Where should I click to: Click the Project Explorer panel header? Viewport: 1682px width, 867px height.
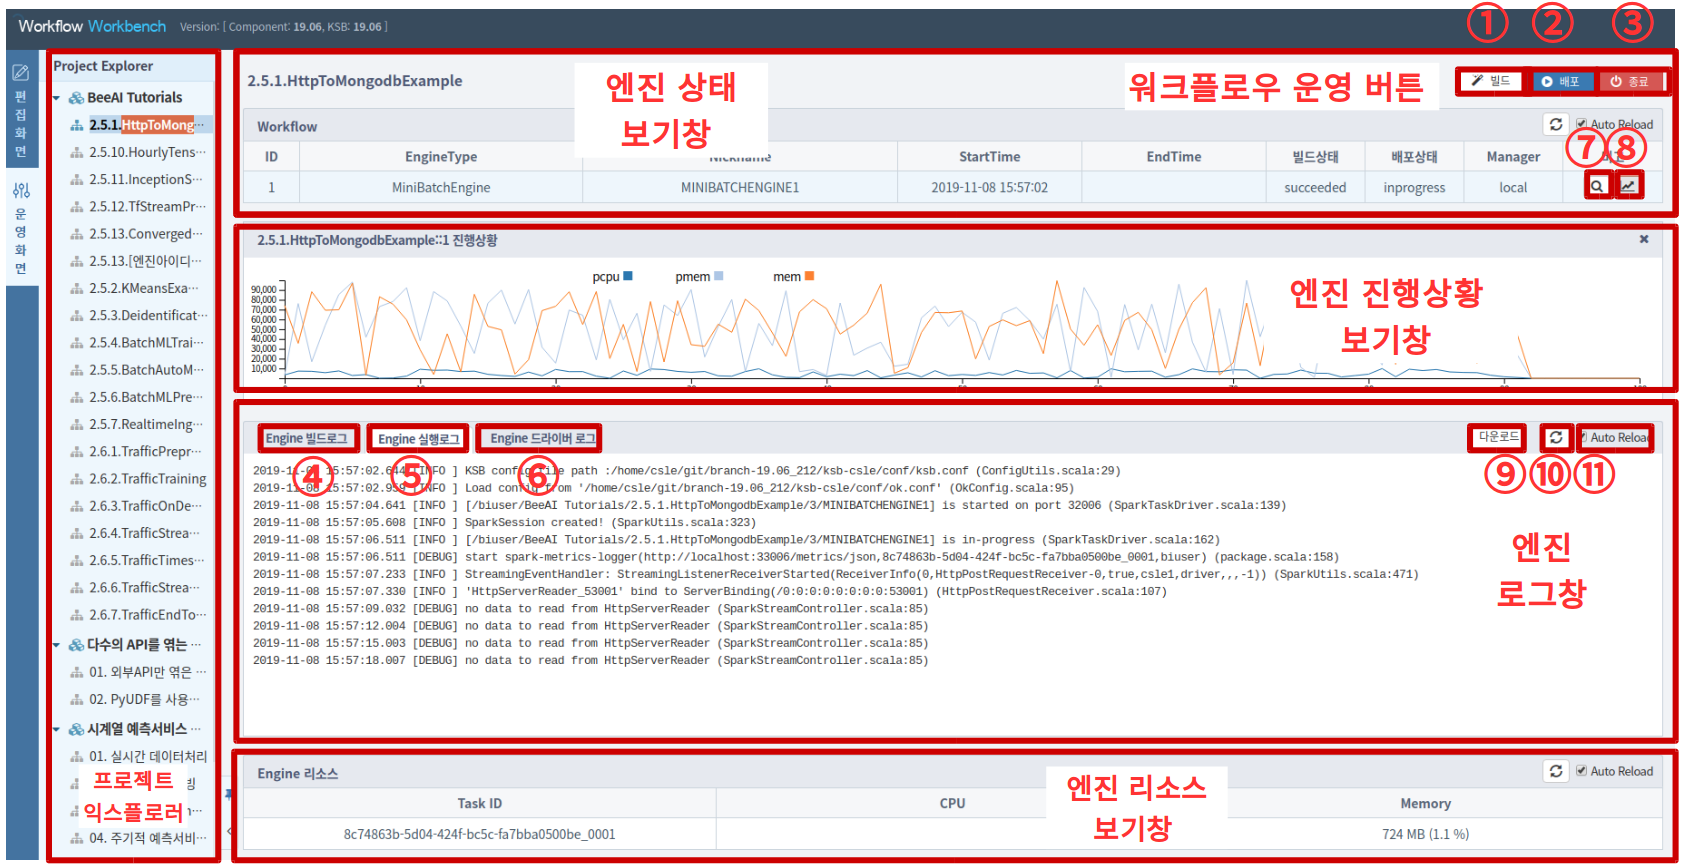(x=103, y=66)
